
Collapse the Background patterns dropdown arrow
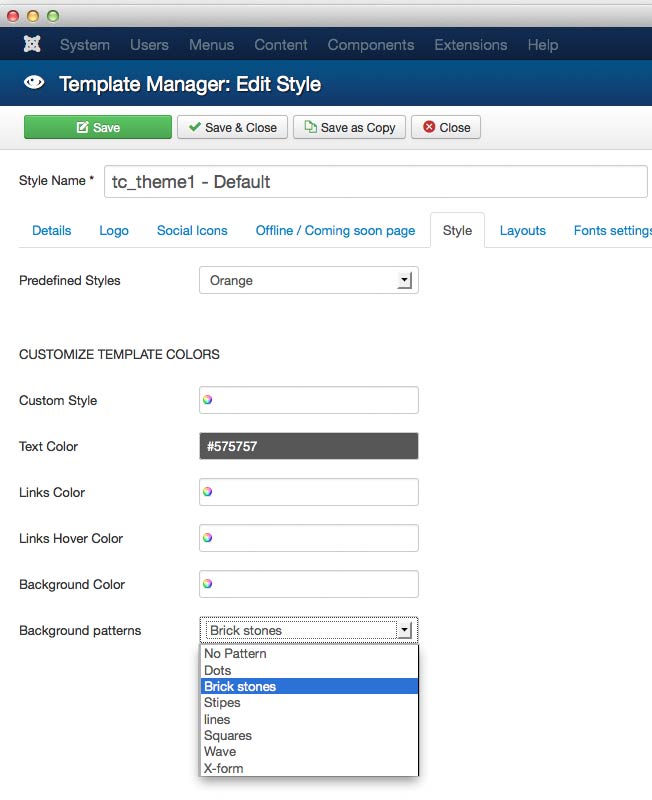coord(404,630)
